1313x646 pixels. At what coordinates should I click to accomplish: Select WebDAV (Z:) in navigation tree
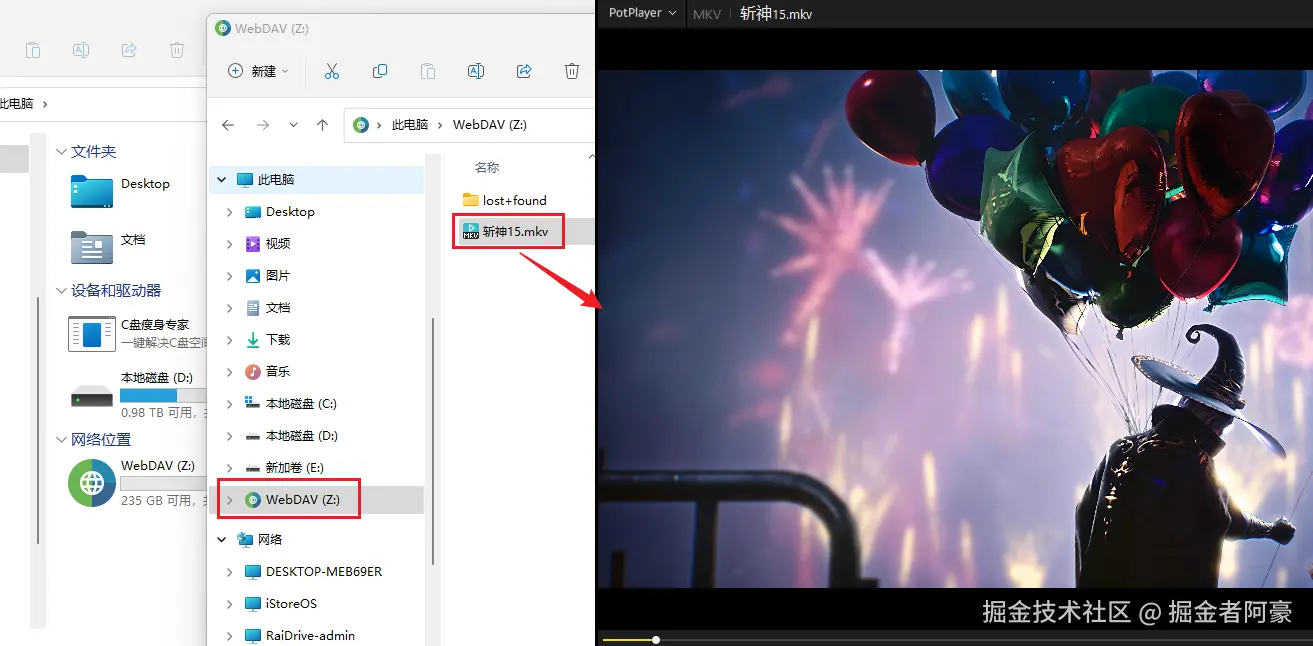[302, 500]
